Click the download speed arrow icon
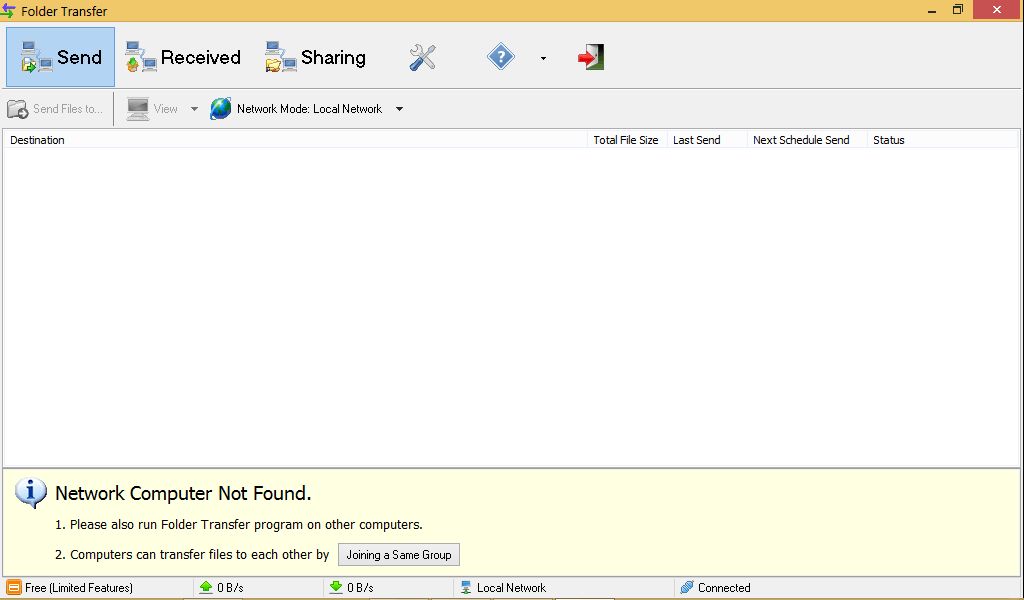This screenshot has width=1024, height=600. click(335, 588)
